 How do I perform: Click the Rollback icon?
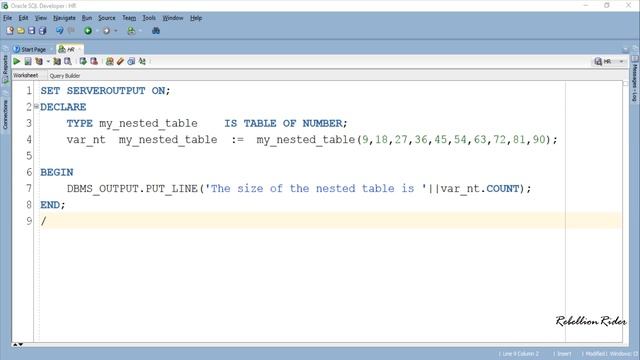94,62
